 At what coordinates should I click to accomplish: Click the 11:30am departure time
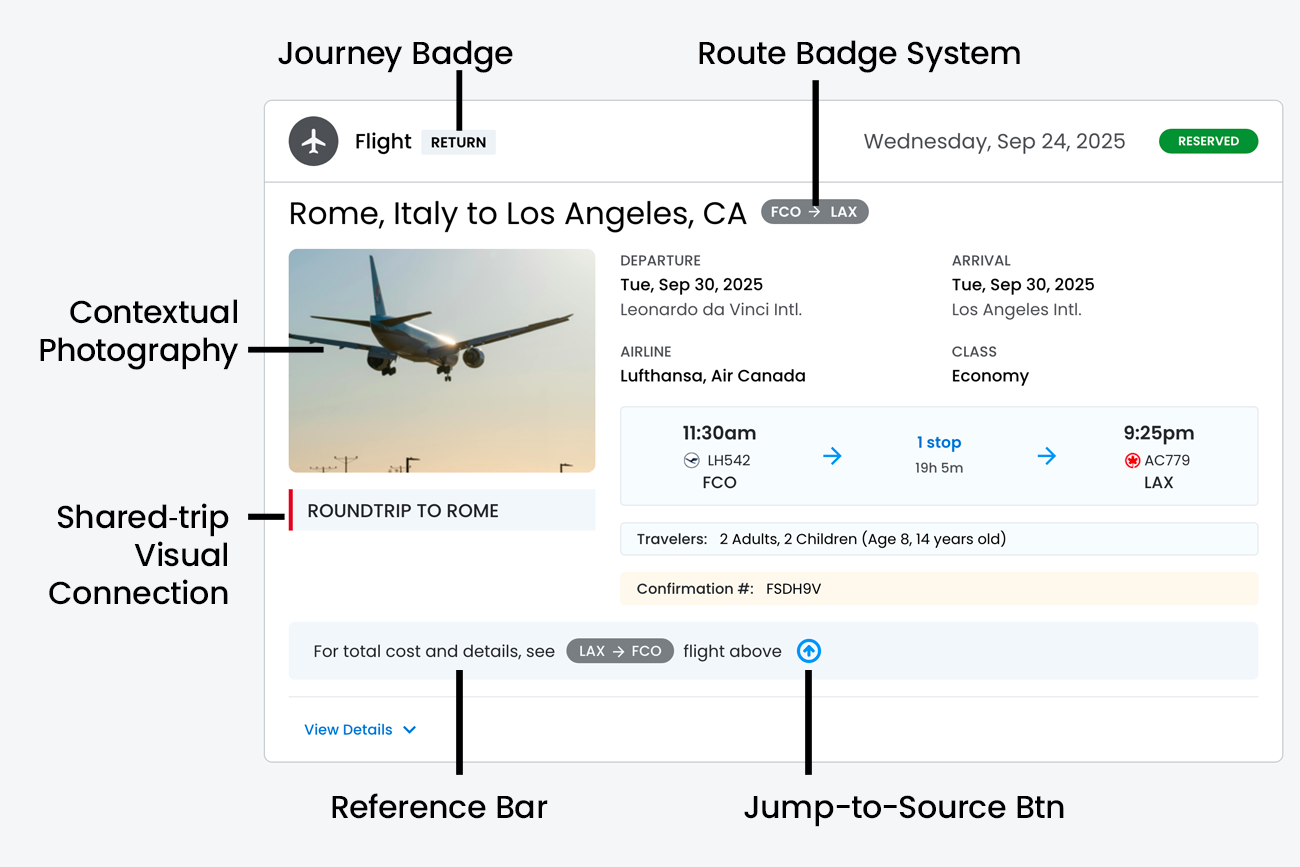coord(719,433)
